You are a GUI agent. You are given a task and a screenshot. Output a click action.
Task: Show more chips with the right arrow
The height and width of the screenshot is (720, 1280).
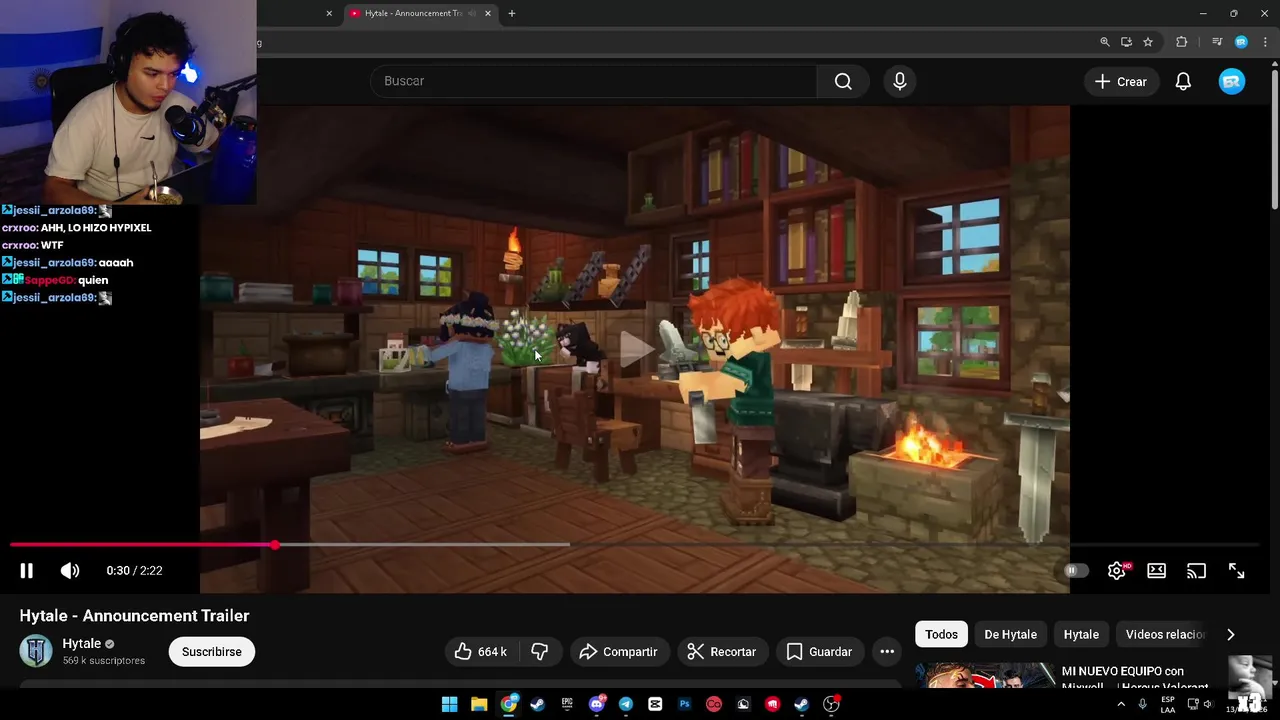coord(1231,634)
